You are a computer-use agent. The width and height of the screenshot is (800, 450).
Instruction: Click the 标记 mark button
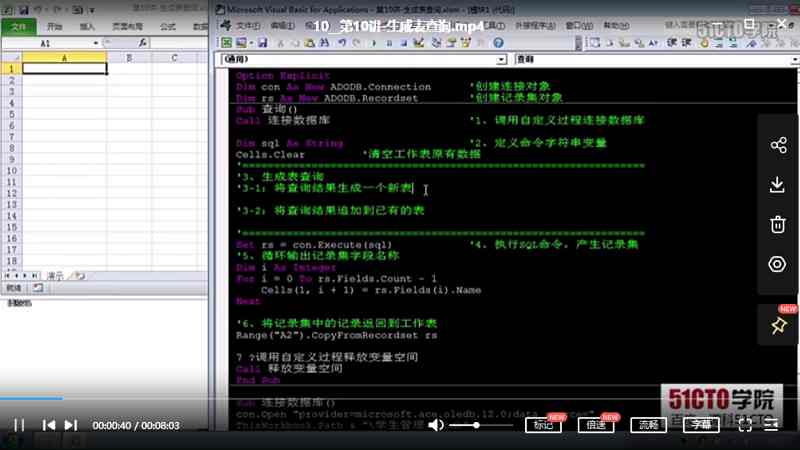coord(544,425)
